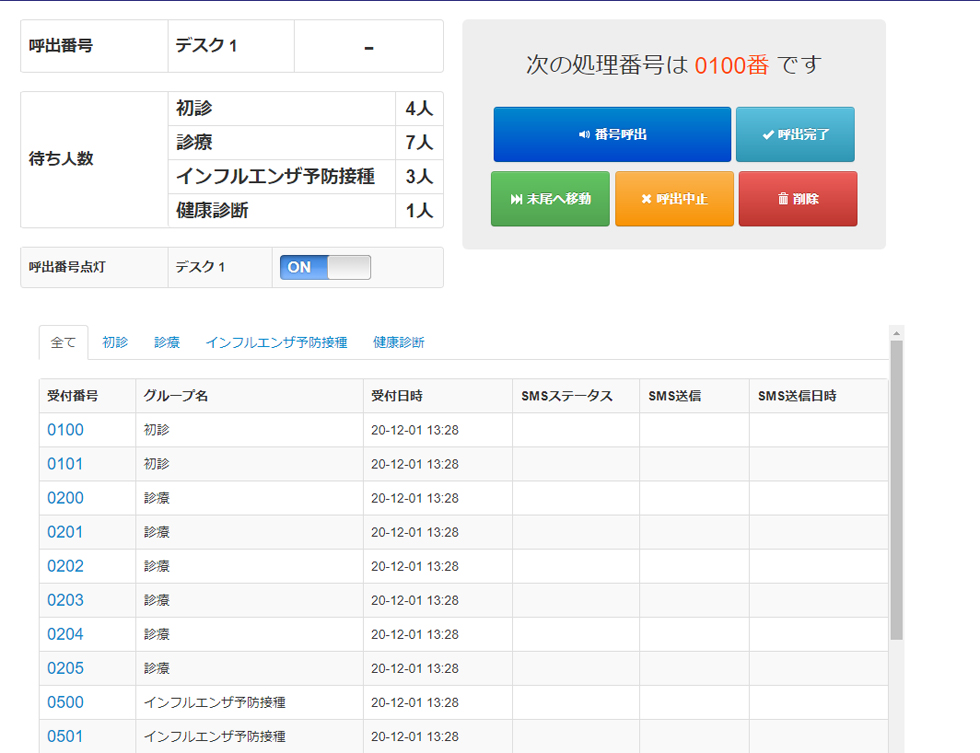Open reception number 0101 link
The width and height of the screenshot is (980, 753).
click(65, 464)
